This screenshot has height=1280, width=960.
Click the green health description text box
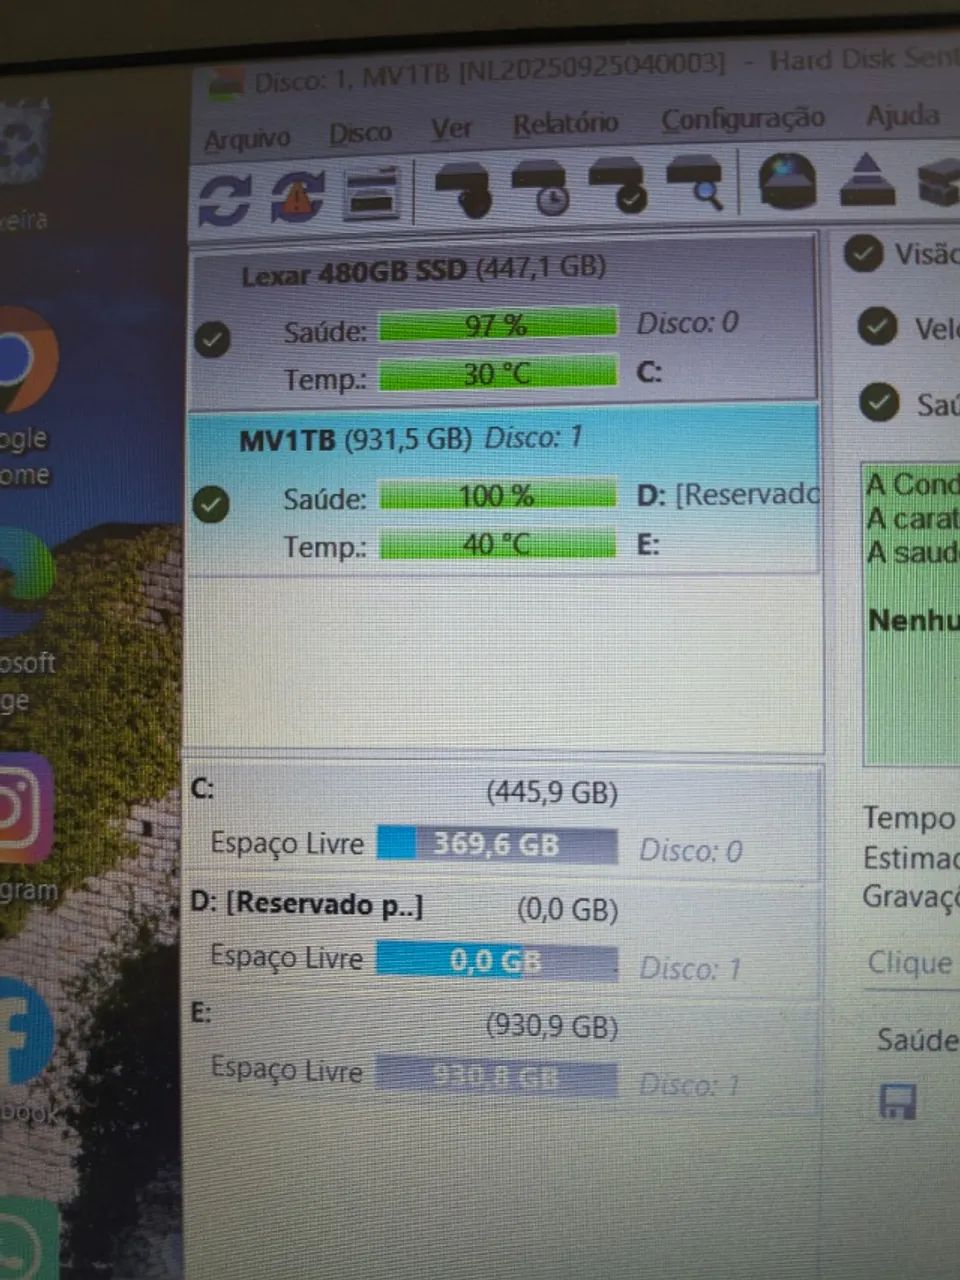pyautogui.click(x=912, y=613)
